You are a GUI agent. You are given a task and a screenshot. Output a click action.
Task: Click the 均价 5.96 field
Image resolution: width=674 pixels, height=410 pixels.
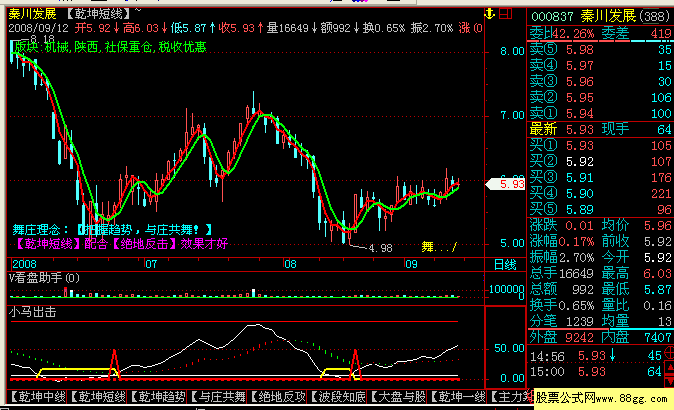[637, 225]
